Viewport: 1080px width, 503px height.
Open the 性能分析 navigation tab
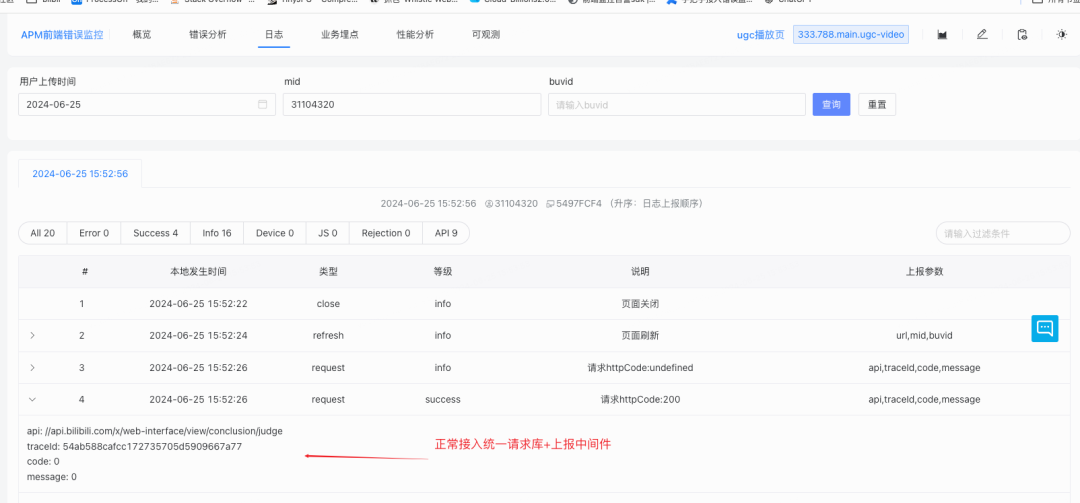[415, 34]
